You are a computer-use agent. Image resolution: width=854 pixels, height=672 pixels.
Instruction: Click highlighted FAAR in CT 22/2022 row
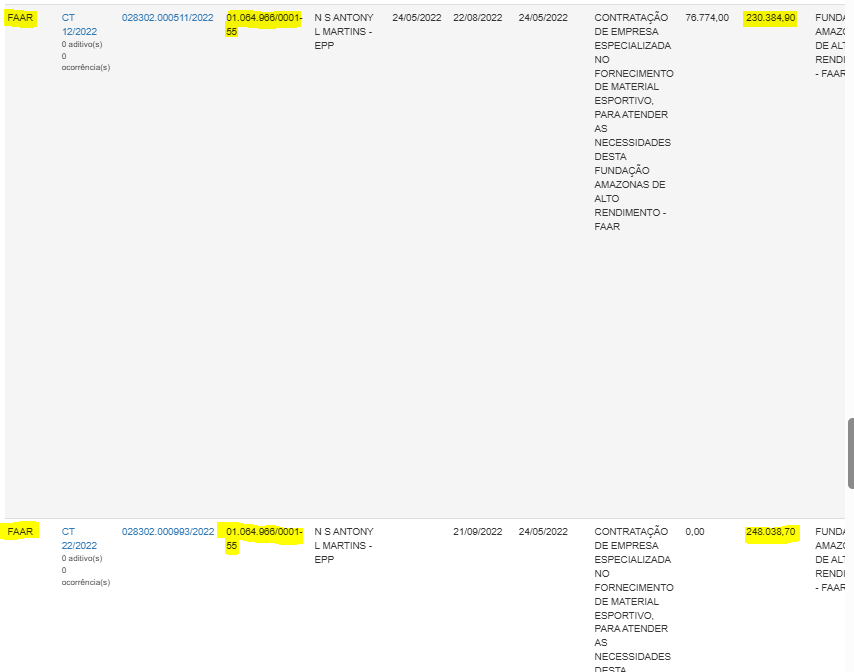click(20, 532)
